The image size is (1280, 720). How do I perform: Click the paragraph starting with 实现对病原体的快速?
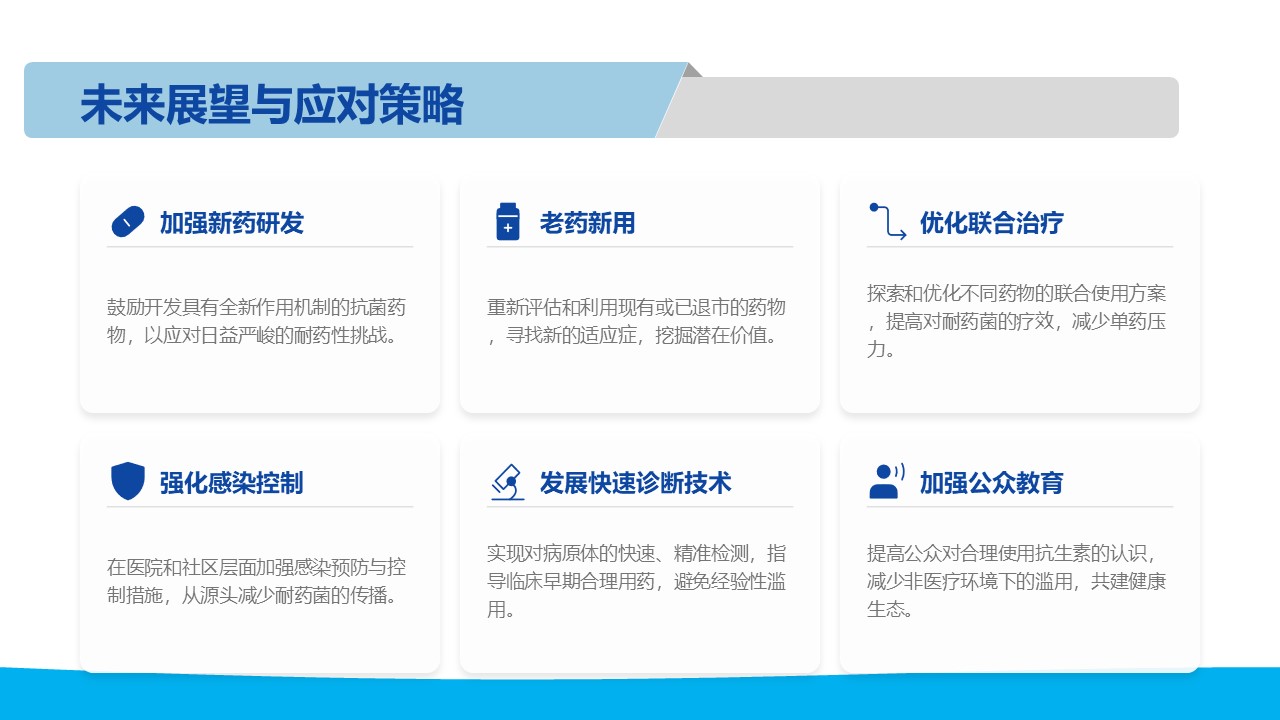point(636,581)
